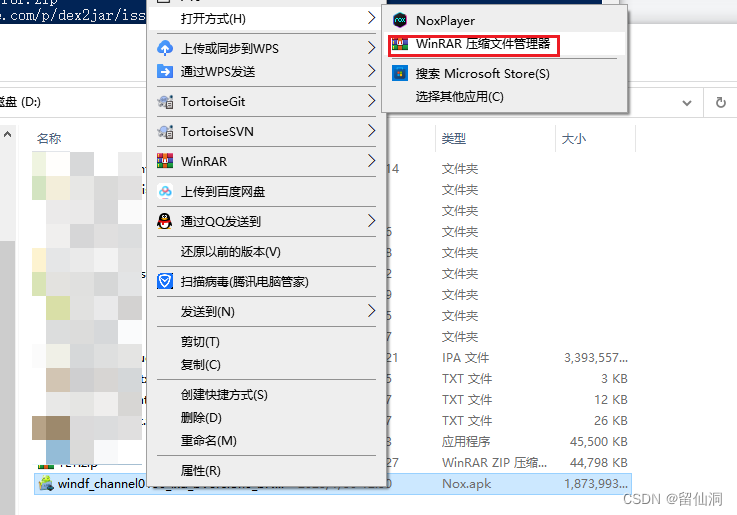Choose 扫描病毒(腾讯电脑管家) entry
This screenshot has width=737, height=515.
pyautogui.click(x=266, y=281)
